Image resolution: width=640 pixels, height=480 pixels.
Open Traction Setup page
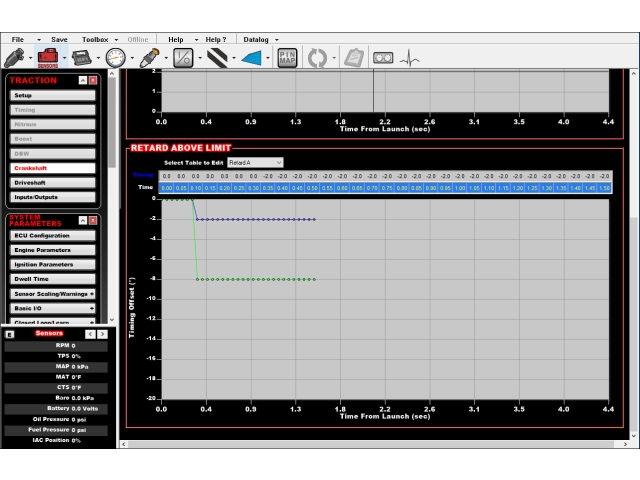pyautogui.click(x=53, y=95)
